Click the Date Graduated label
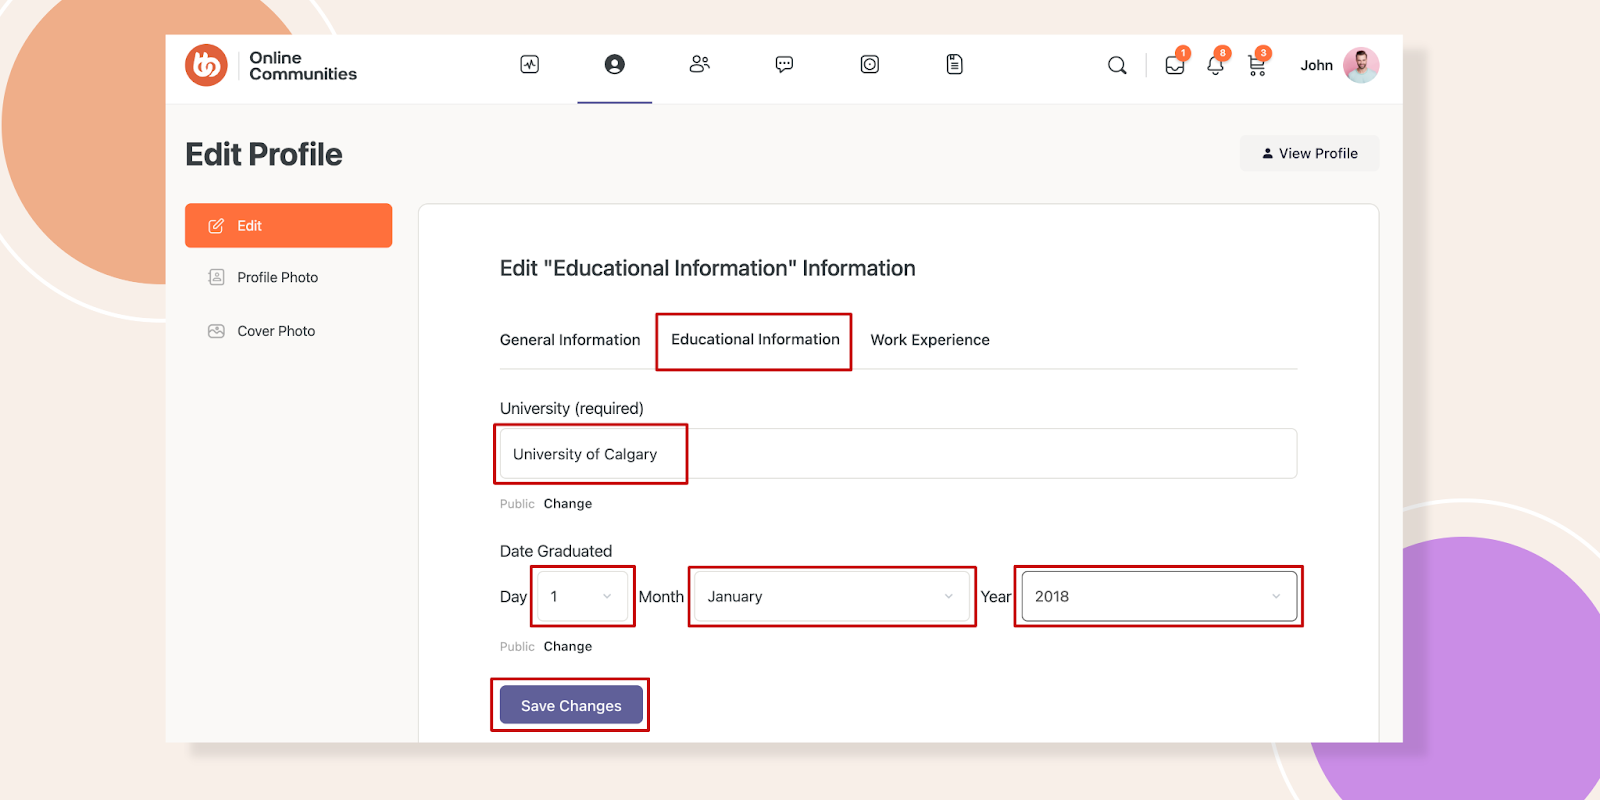 click(x=556, y=551)
